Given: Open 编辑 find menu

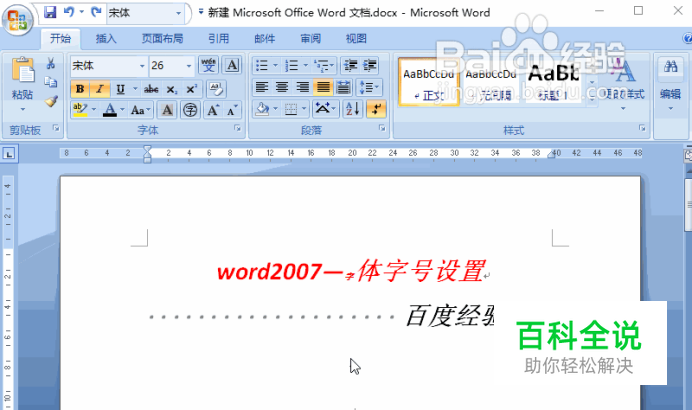Looking at the screenshot, I should [x=670, y=84].
